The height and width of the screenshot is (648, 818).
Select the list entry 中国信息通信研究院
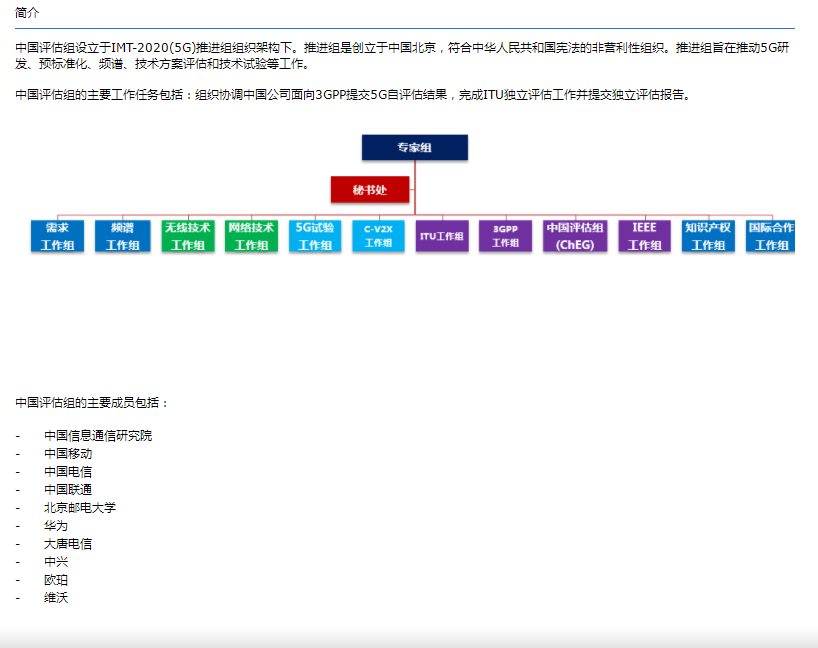click(98, 436)
